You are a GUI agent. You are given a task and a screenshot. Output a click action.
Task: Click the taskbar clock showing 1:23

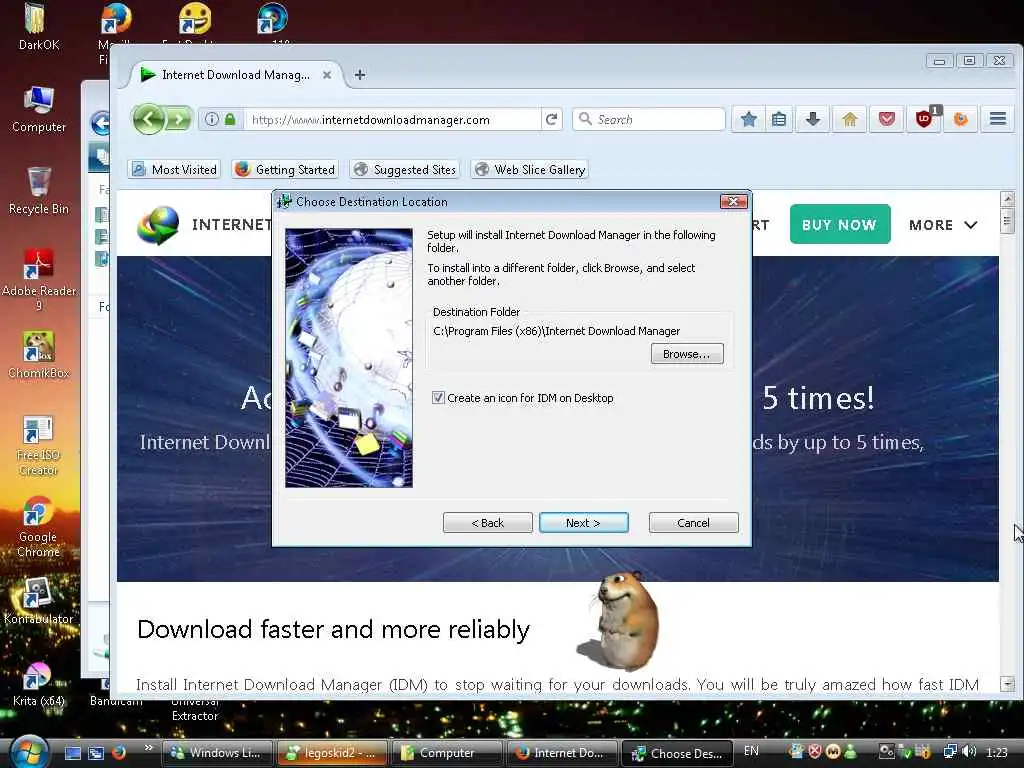tap(997, 752)
